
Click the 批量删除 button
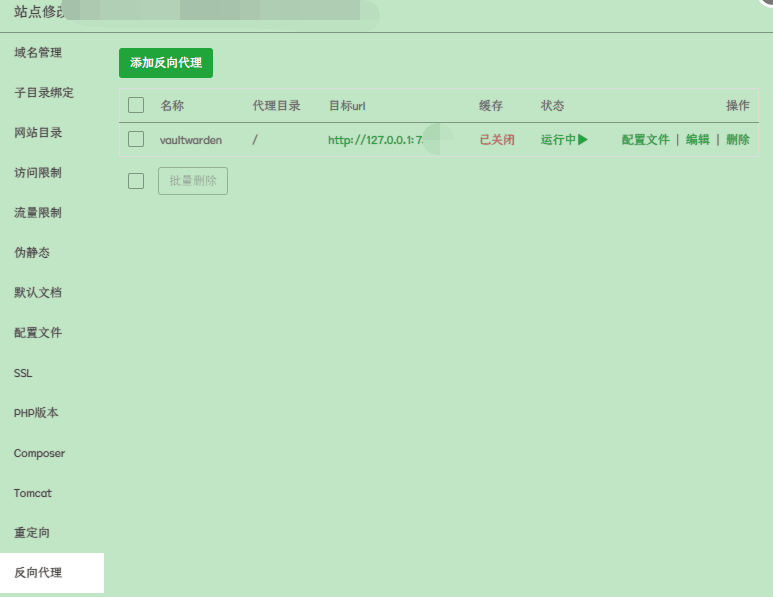click(193, 181)
